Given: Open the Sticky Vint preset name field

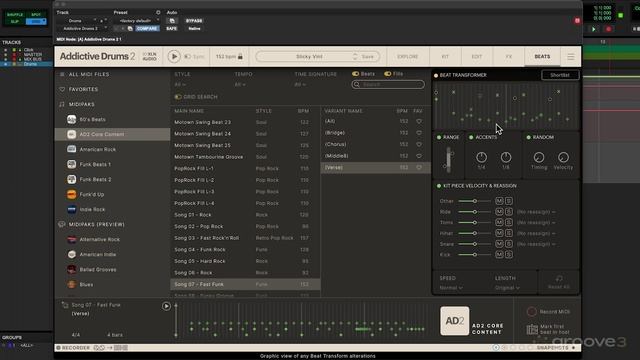Looking at the screenshot, I should pos(309,57).
